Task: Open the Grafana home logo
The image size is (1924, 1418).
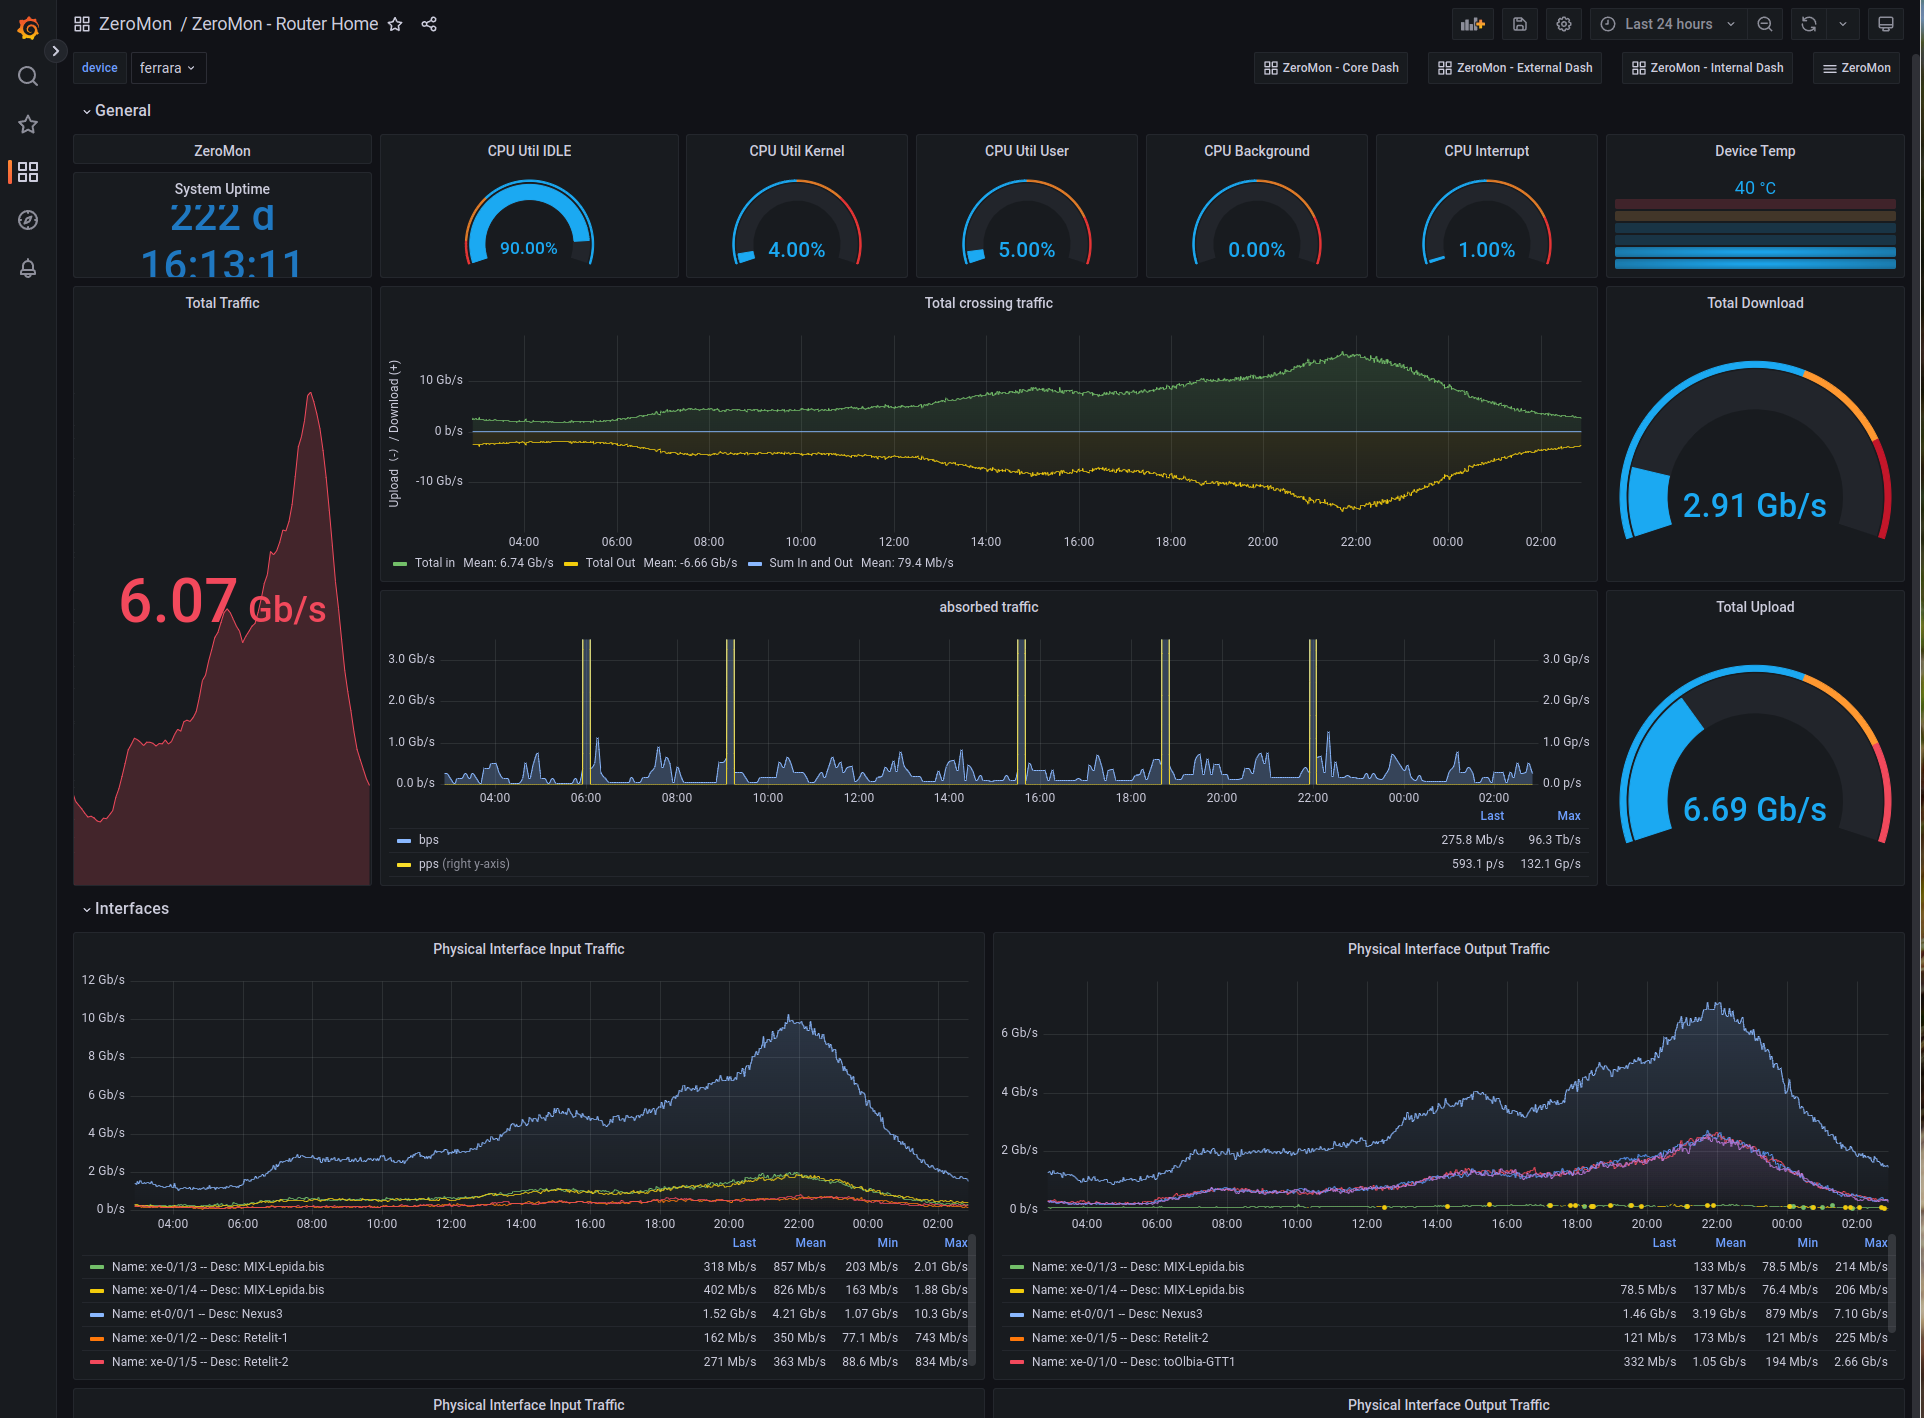Action: click(28, 28)
